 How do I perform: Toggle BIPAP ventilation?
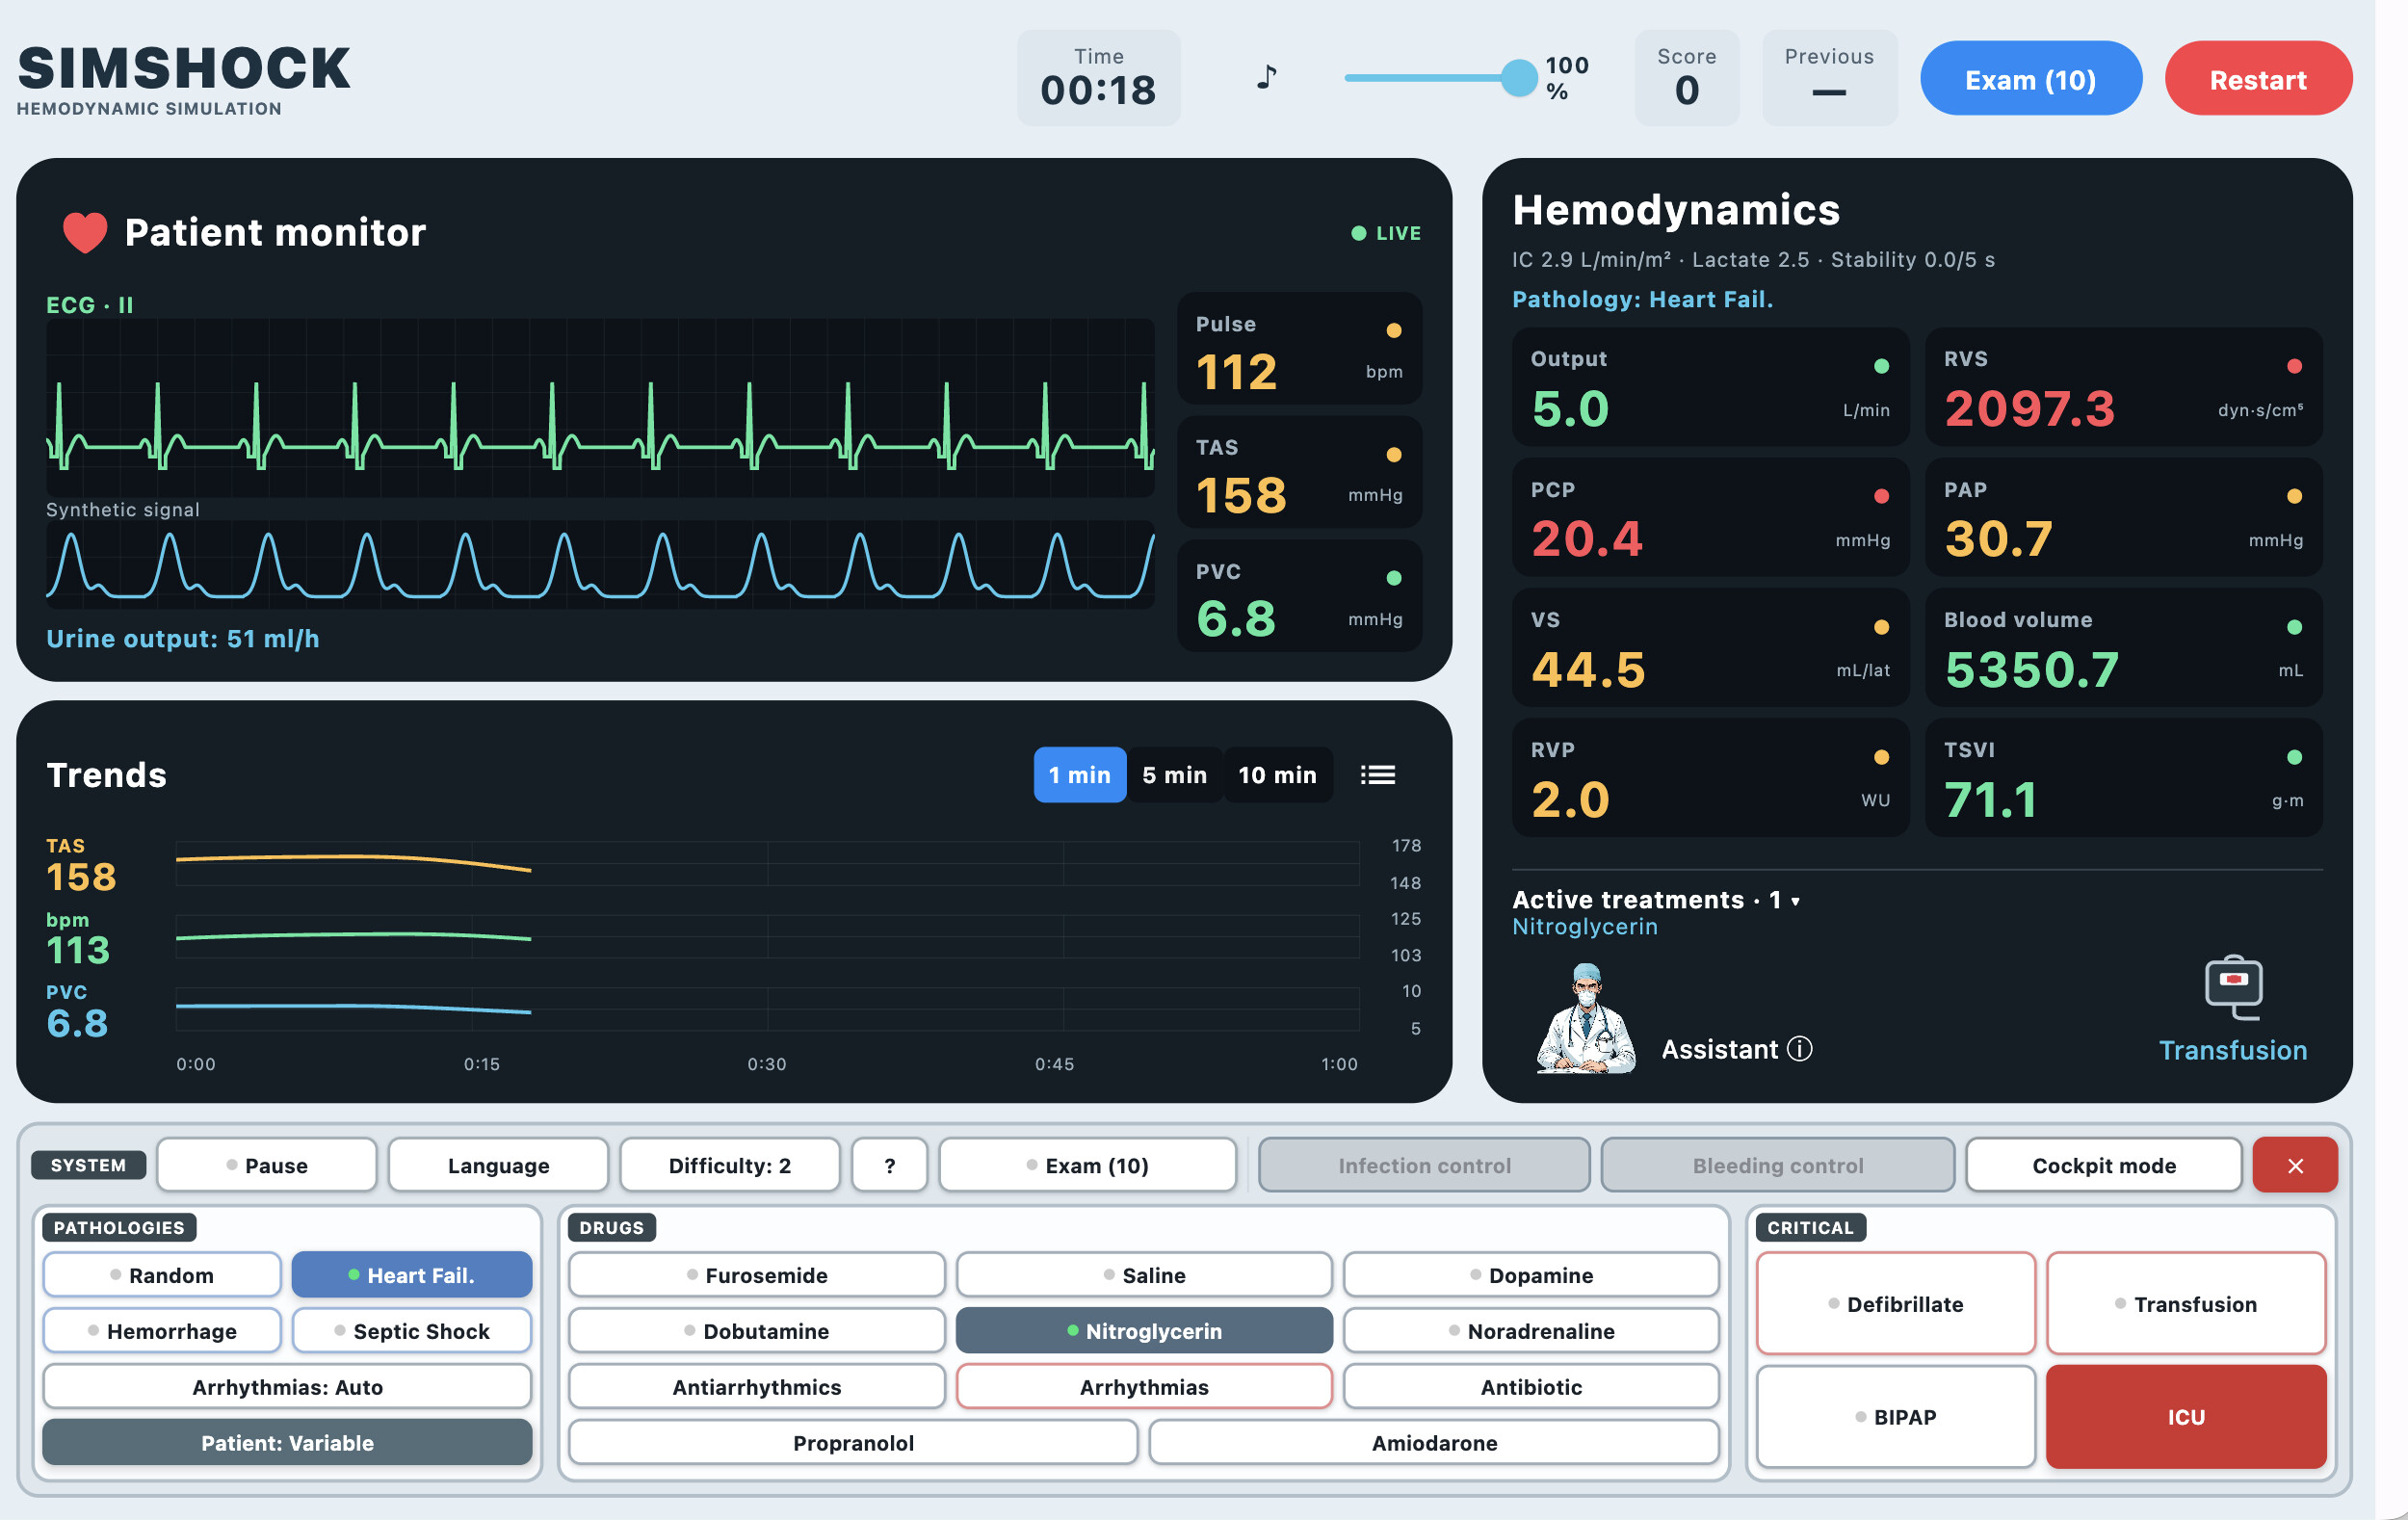tap(1896, 1417)
